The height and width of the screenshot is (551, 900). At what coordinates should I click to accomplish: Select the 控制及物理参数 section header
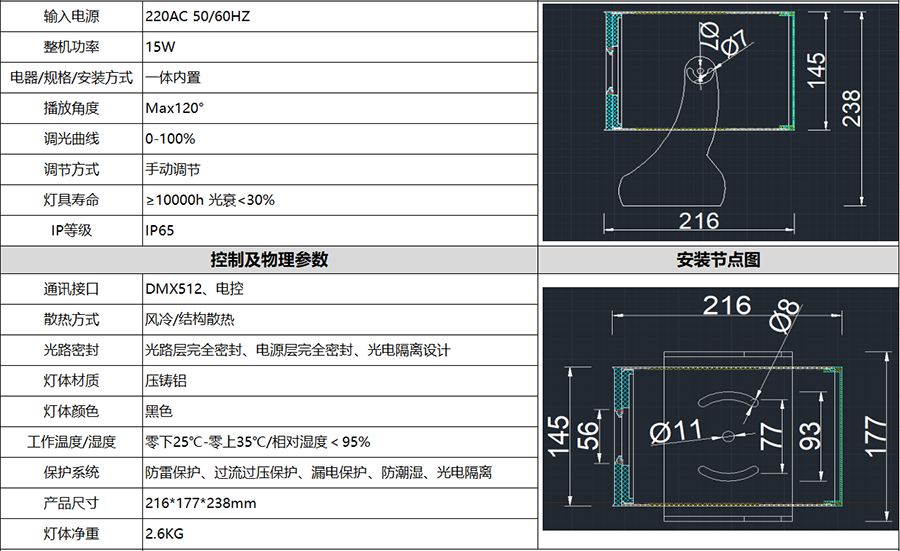(x=269, y=260)
